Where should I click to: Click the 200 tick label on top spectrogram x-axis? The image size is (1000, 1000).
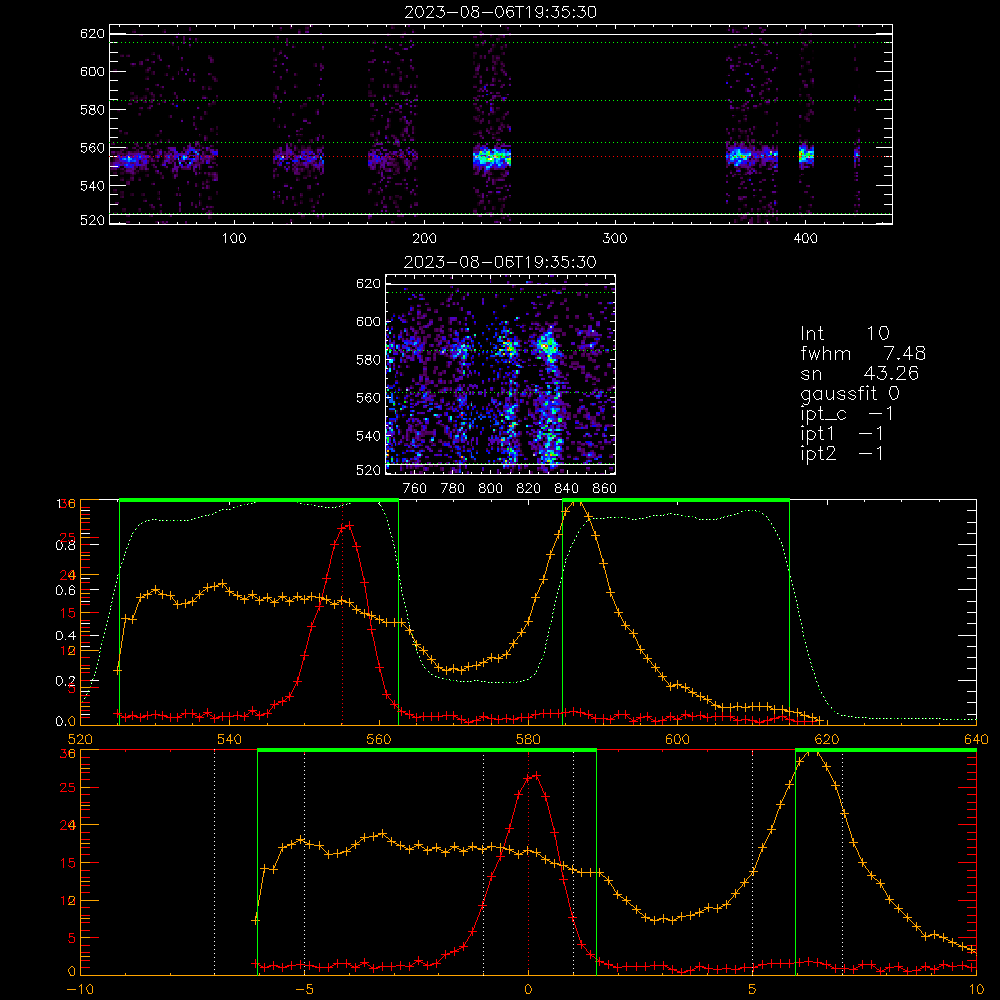pos(424,239)
